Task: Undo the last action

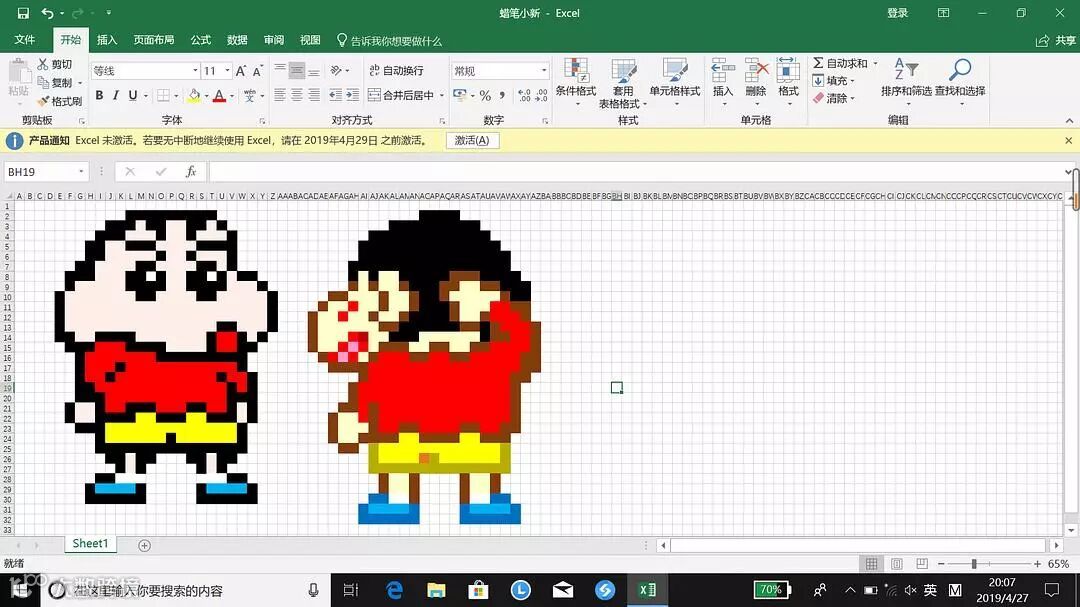Action: click(47, 13)
